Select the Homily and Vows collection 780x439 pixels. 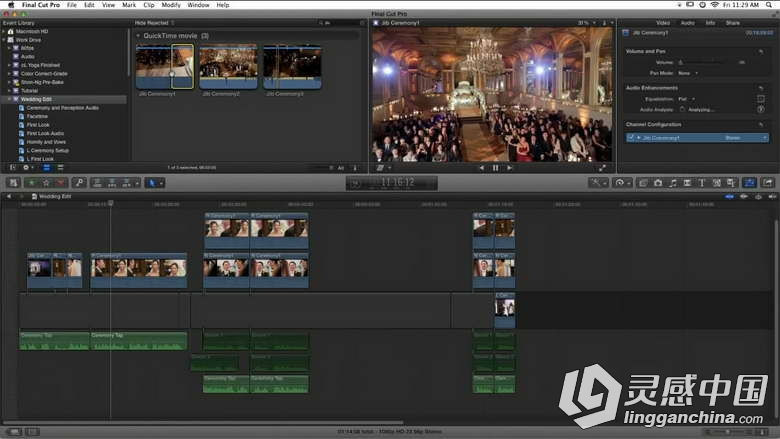pyautogui.click(x=46, y=142)
